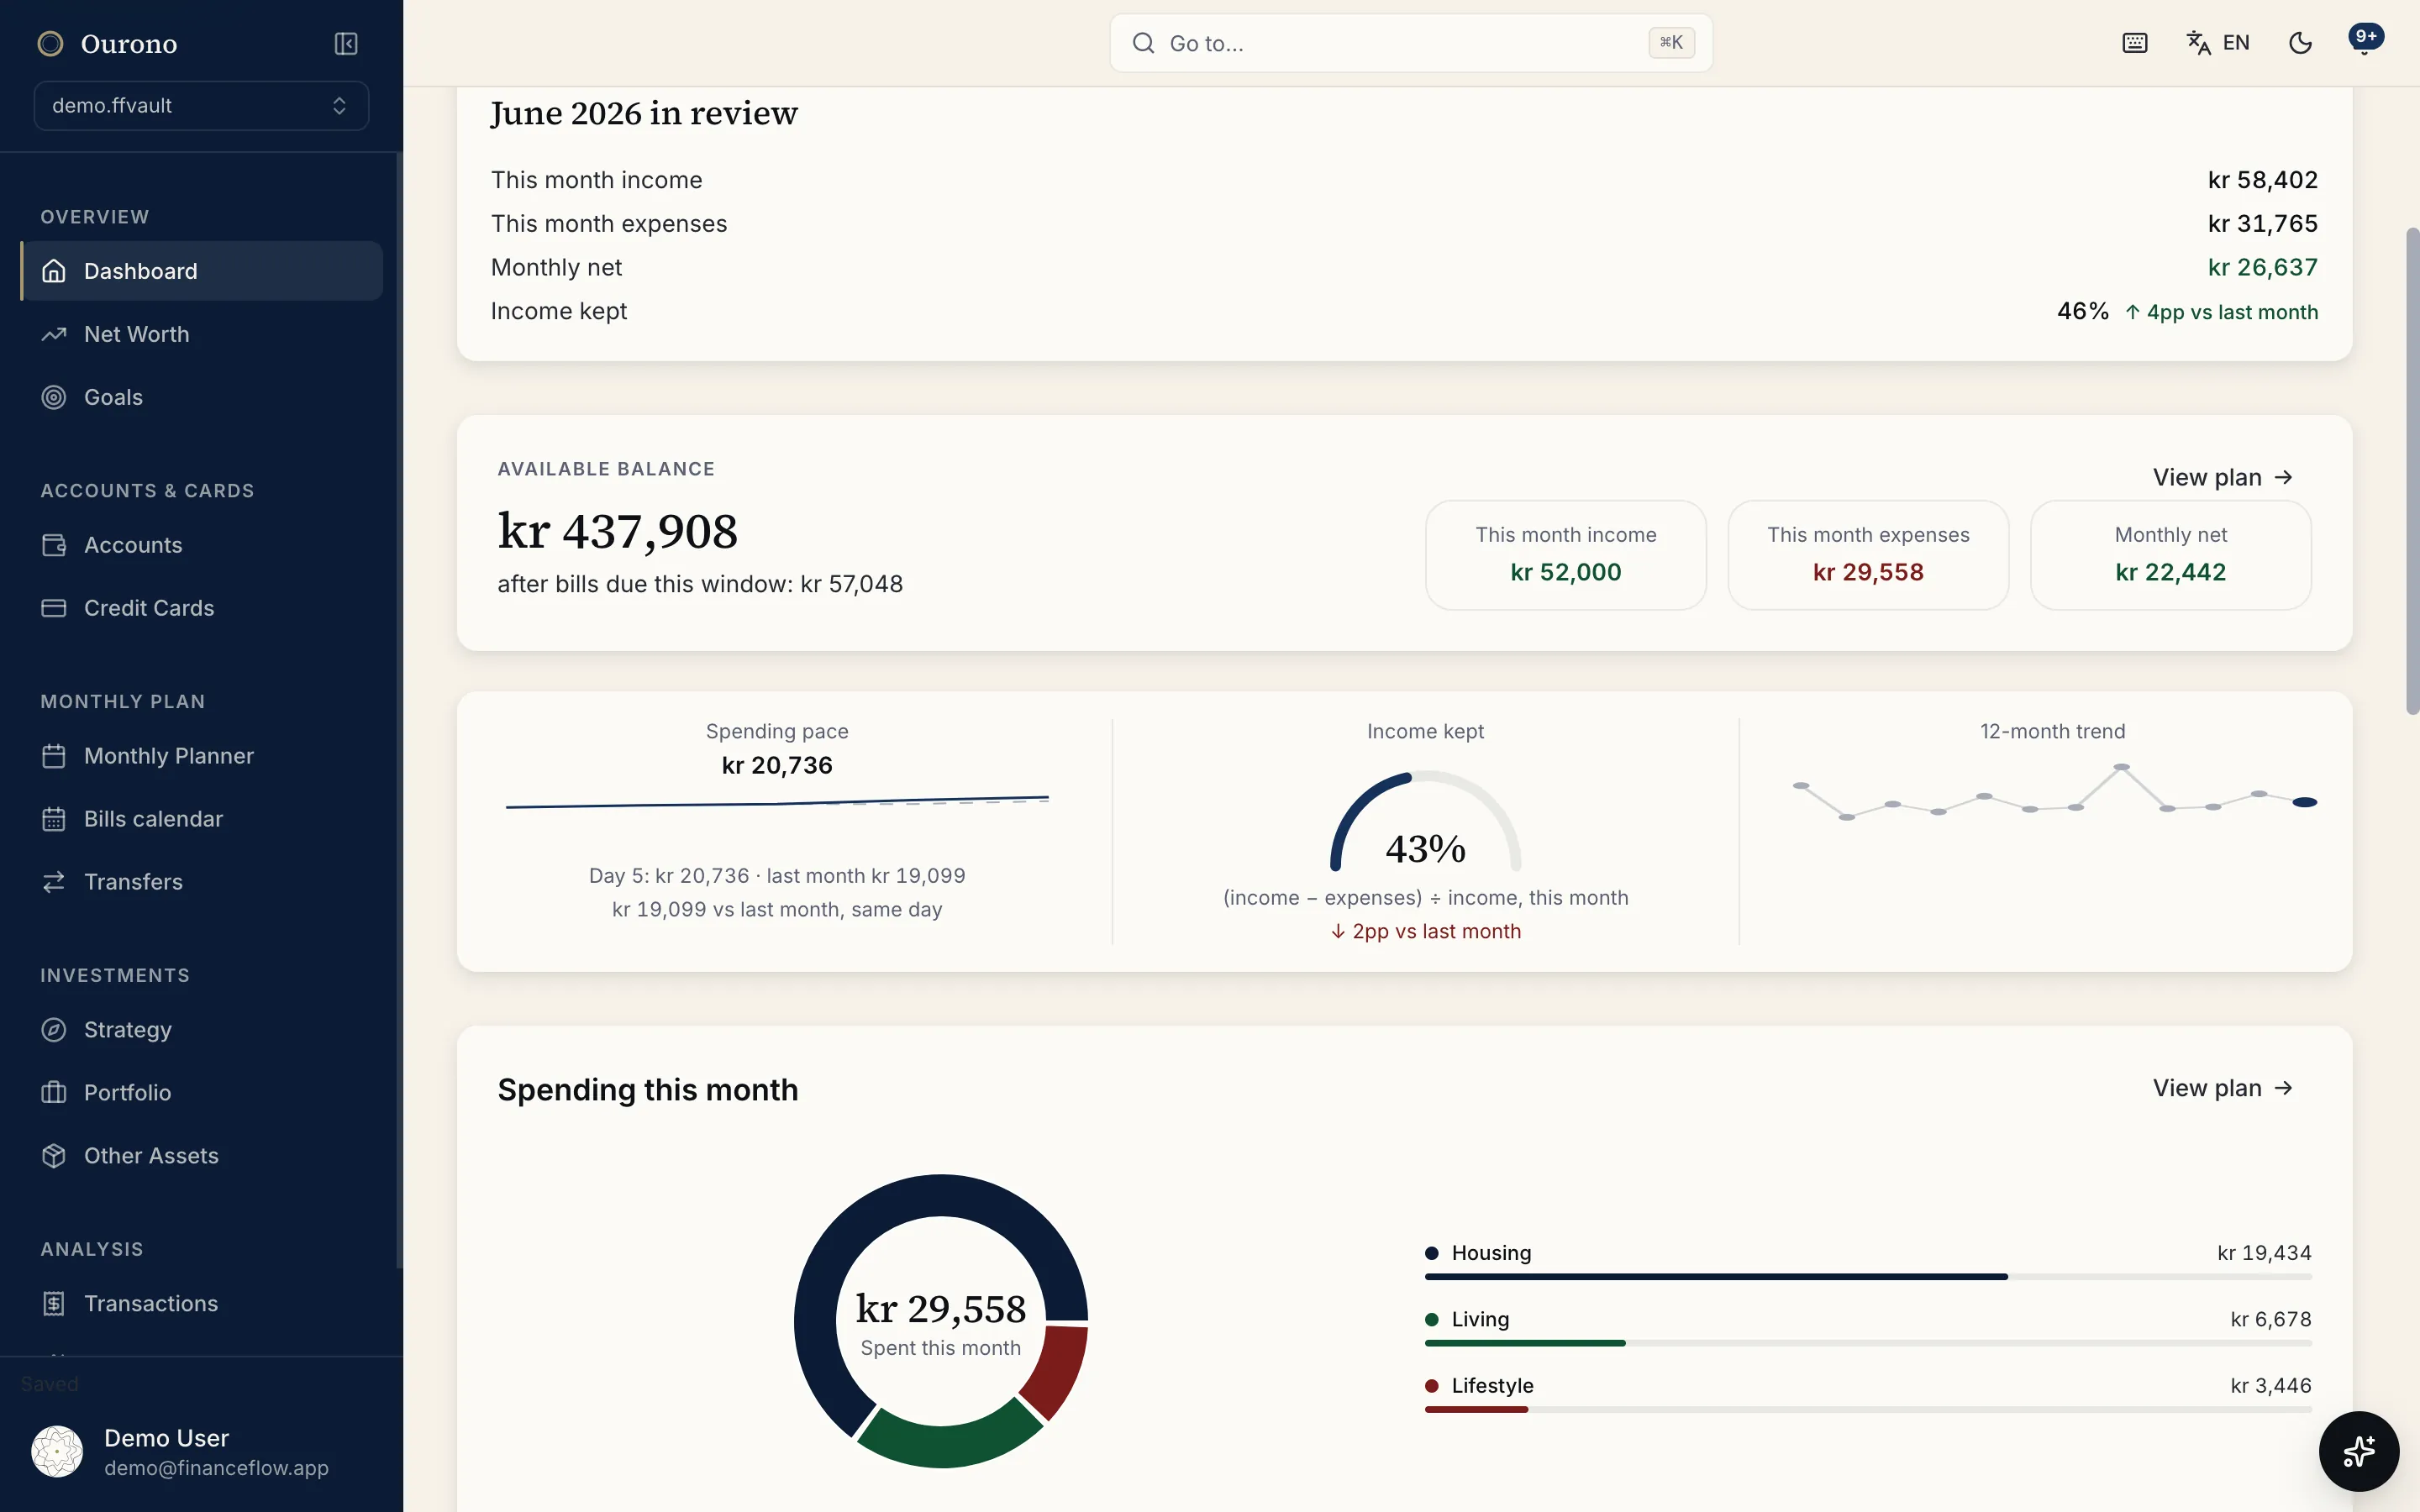Click the latest point on 12-month trend
Viewport: 2420px width, 1512px height.
click(x=2304, y=802)
